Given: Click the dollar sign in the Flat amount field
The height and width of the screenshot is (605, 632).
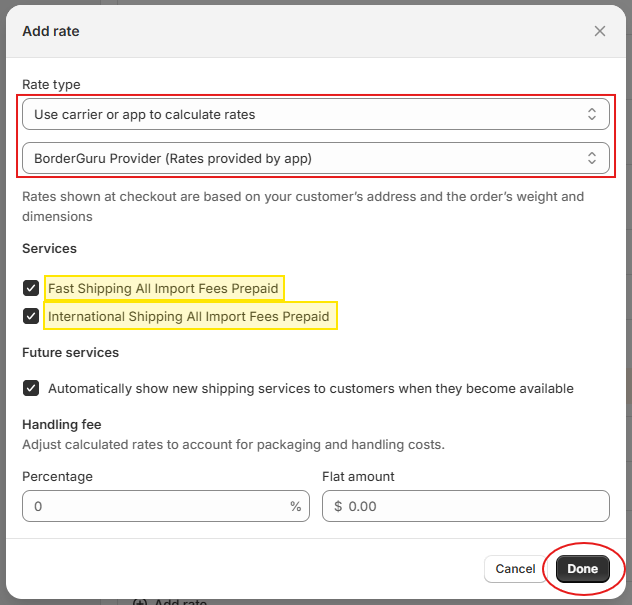Looking at the screenshot, I should [338, 506].
